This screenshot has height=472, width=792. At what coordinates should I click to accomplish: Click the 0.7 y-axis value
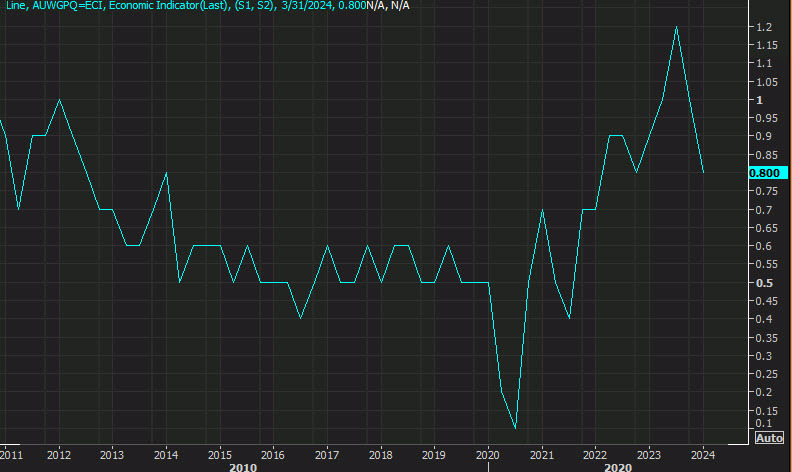pos(764,210)
